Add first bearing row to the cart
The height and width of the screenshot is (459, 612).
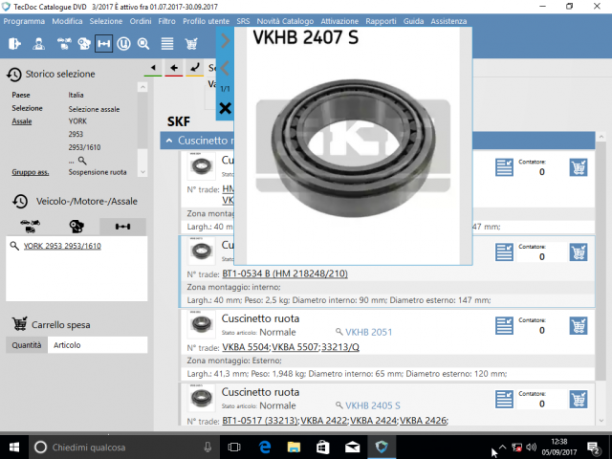tap(578, 167)
